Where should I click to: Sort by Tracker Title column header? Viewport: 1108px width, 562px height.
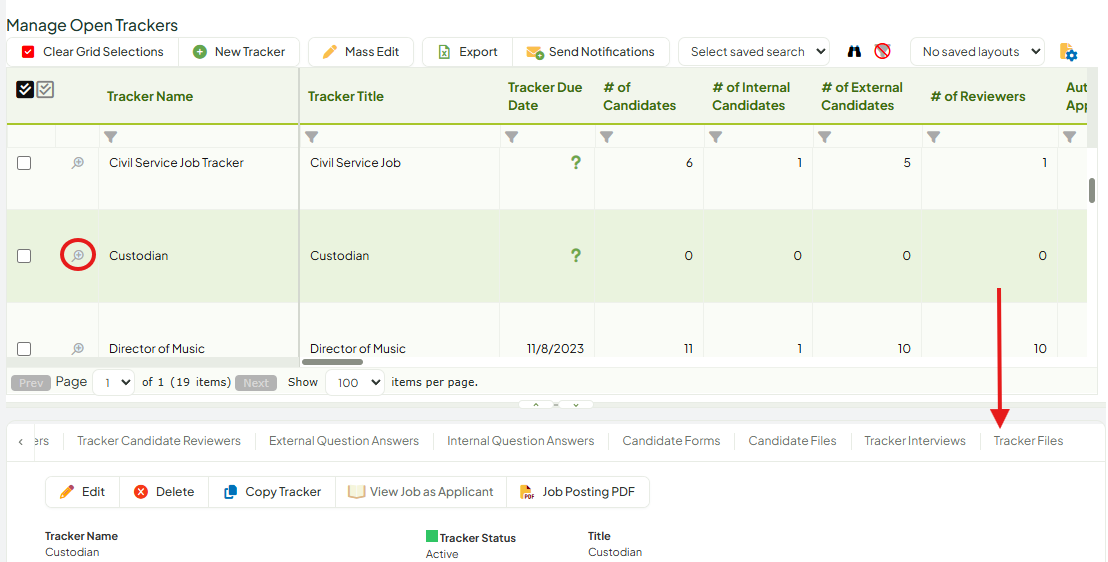(346, 97)
